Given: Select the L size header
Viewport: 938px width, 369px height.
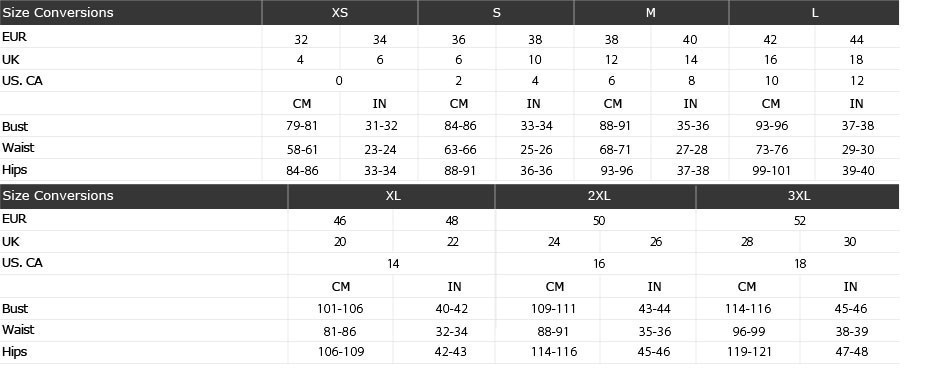Looking at the screenshot, I should pos(814,13).
